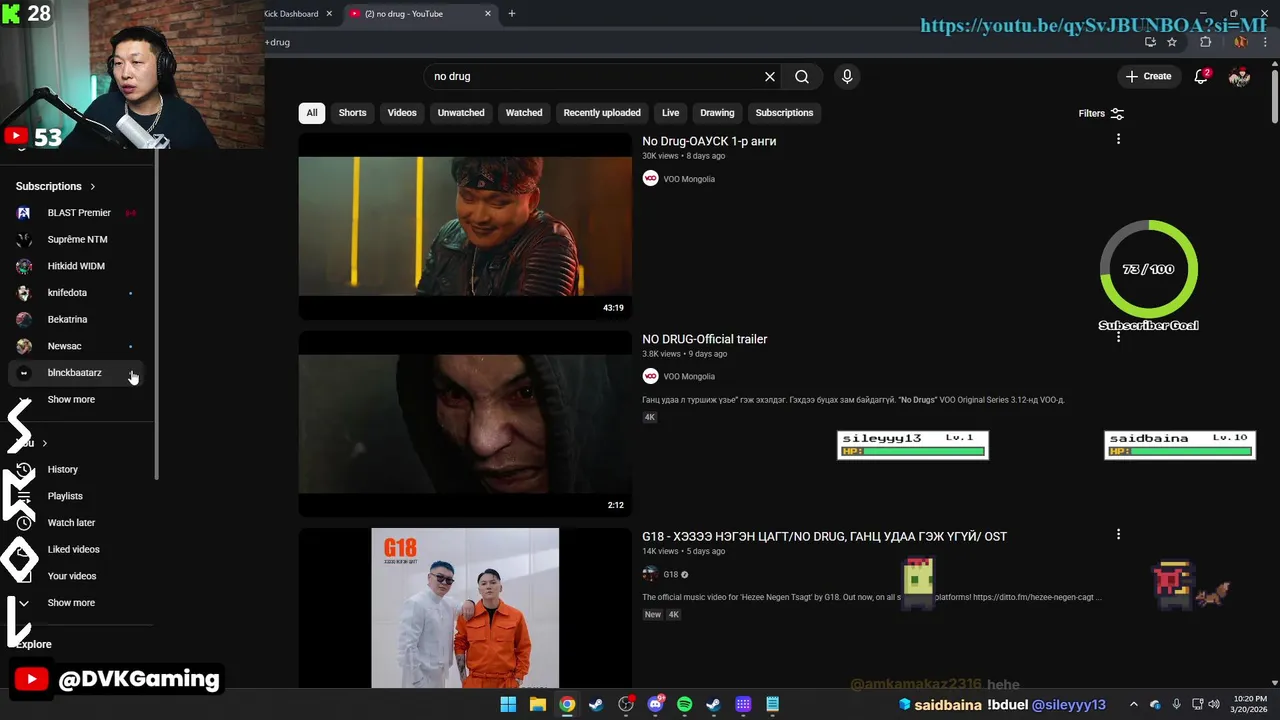Open options menu for G18 video

click(x=1118, y=535)
